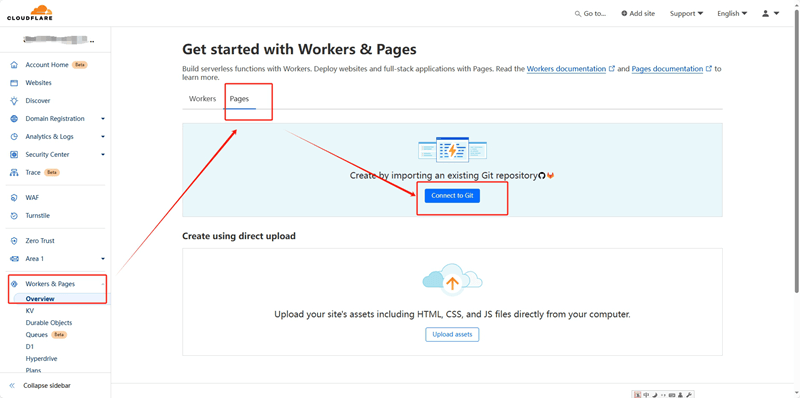Click the Zero Trust icon
Image resolution: width=800 pixels, height=398 pixels.
tap(14, 241)
